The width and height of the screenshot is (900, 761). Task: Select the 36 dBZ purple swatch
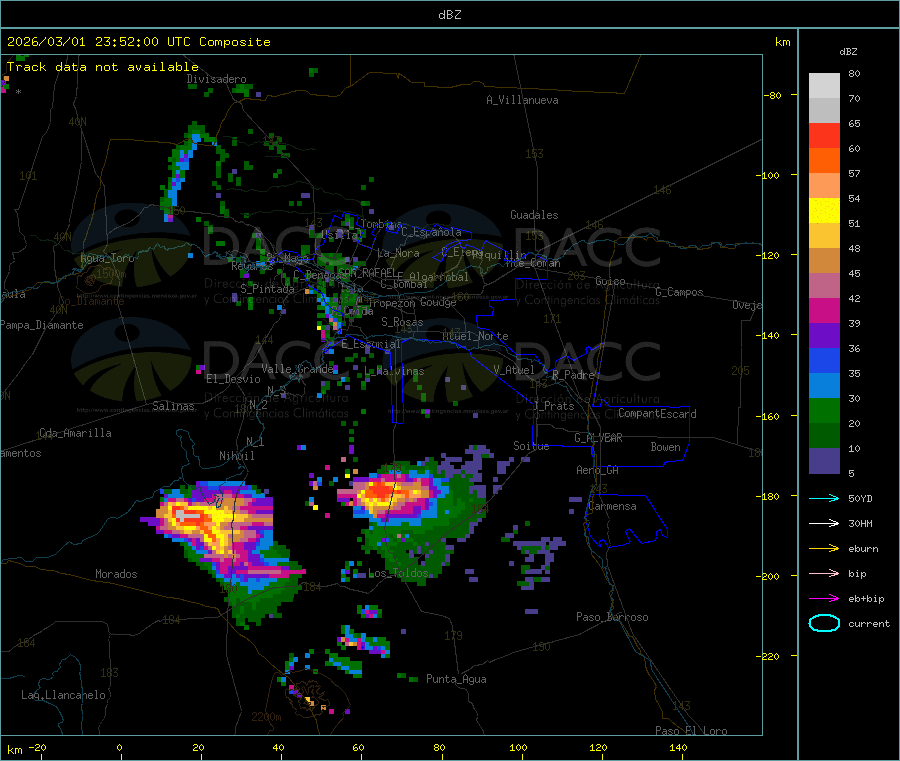(824, 336)
